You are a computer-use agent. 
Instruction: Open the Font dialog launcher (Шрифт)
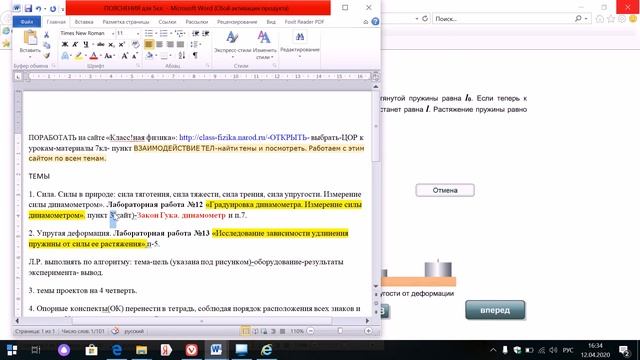(138, 66)
